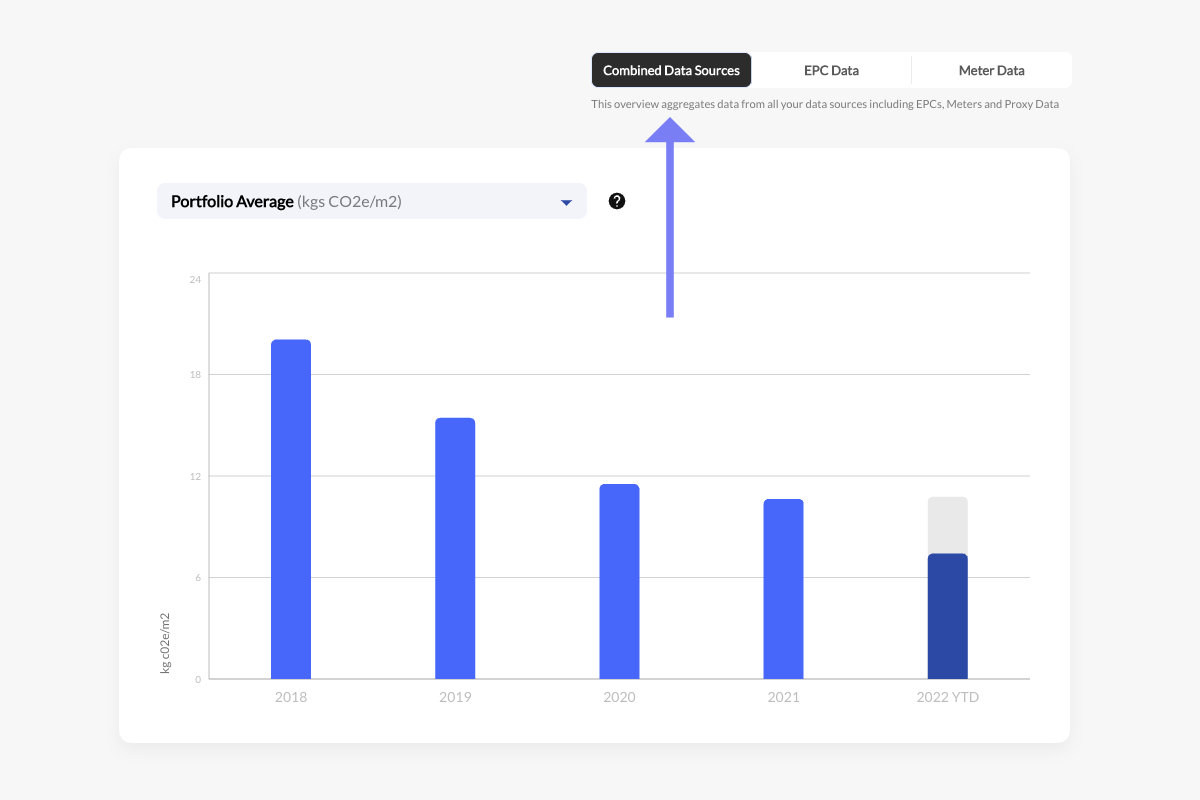The height and width of the screenshot is (800, 1200).
Task: Click the '24' y-axis value
Action: (195, 279)
